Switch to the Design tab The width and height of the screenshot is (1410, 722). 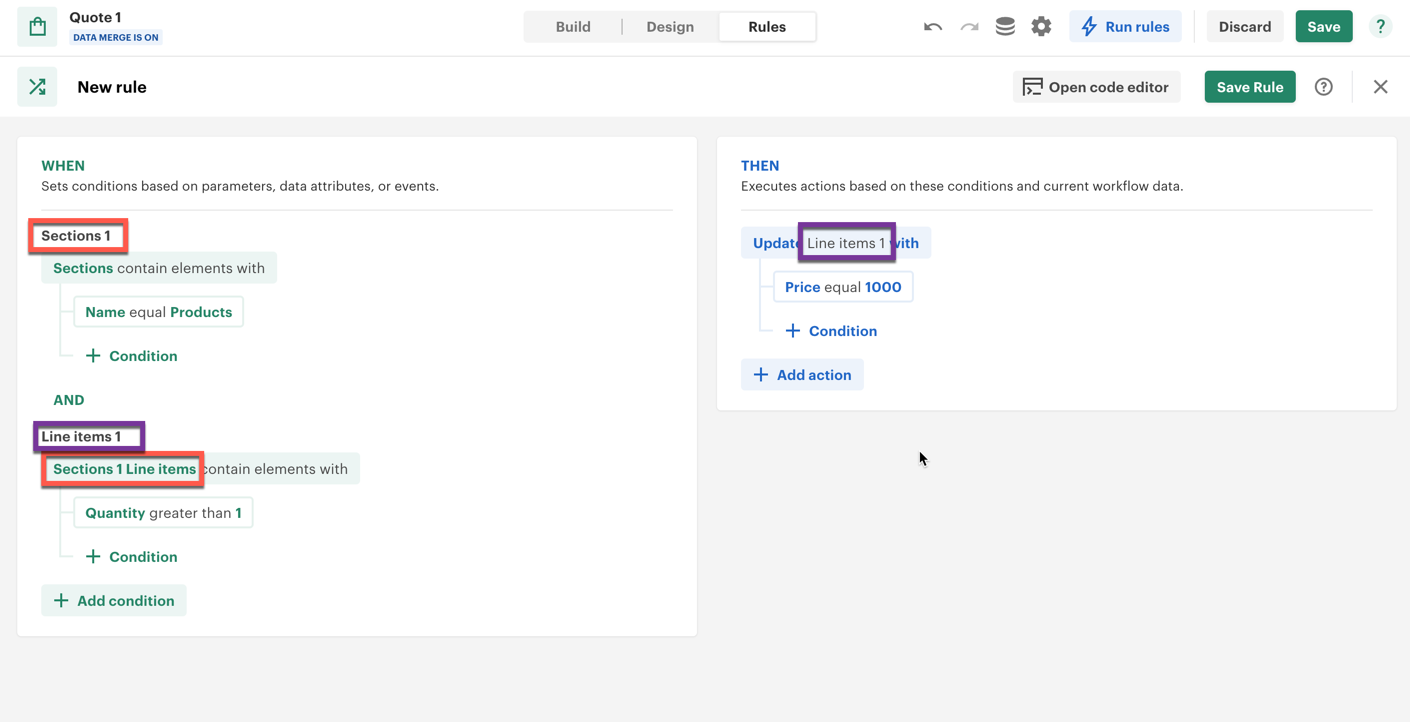pos(669,27)
